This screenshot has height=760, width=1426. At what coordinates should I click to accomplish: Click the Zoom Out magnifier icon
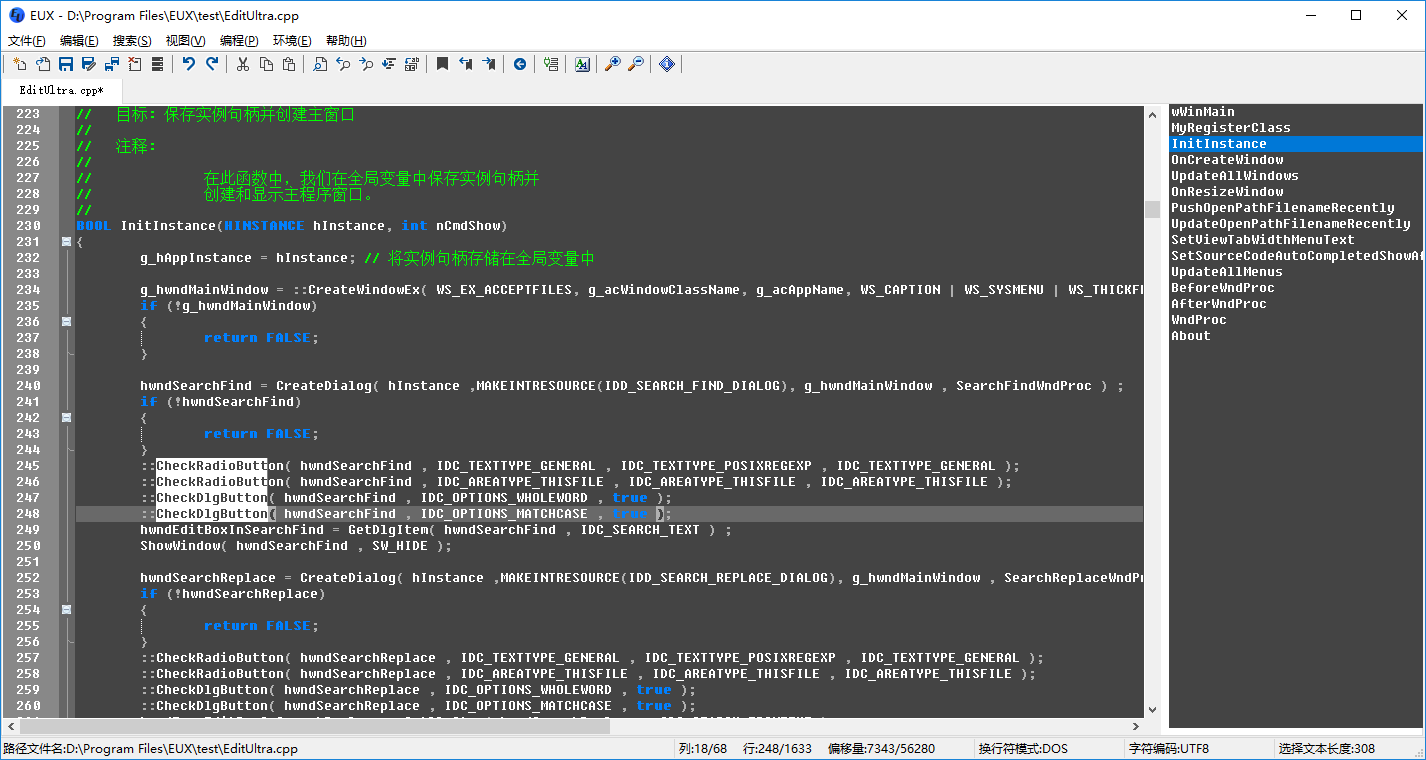[636, 64]
